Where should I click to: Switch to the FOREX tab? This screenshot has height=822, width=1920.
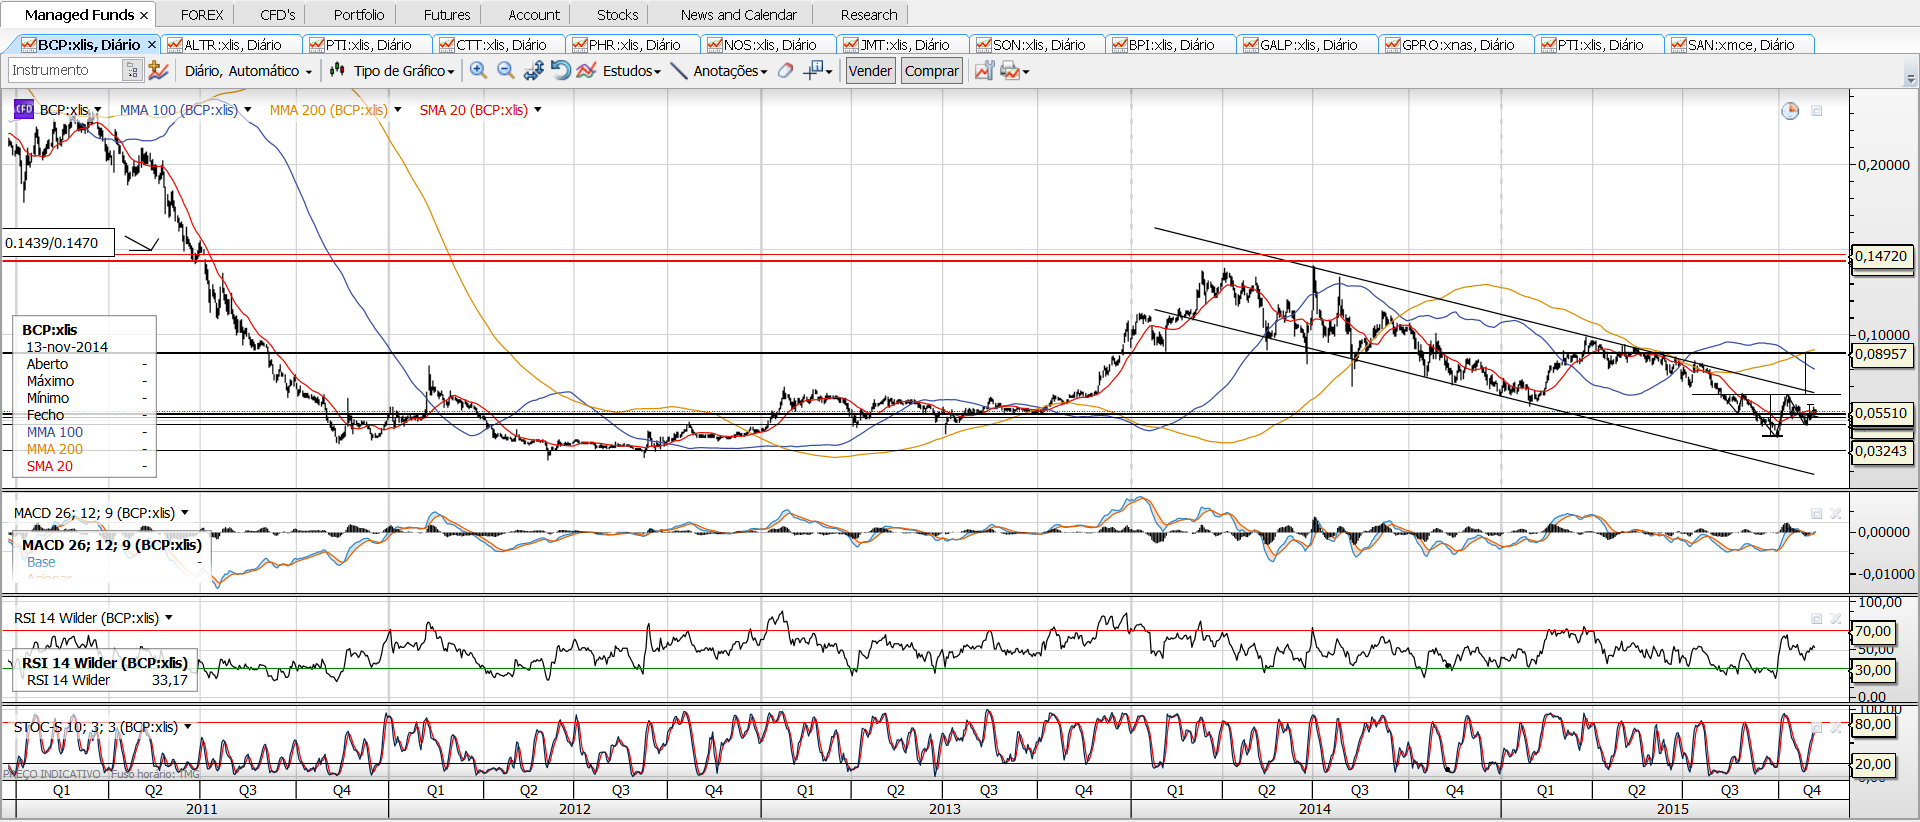tap(202, 15)
